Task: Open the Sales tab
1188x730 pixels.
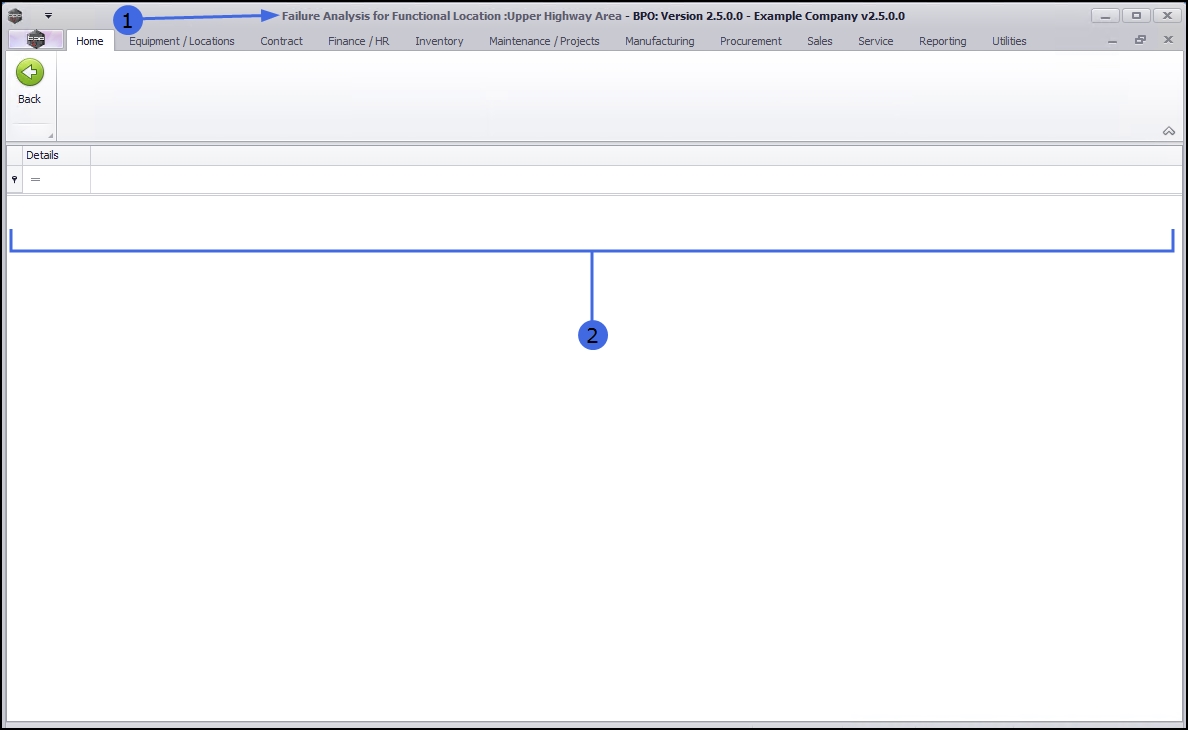Action: pos(819,41)
